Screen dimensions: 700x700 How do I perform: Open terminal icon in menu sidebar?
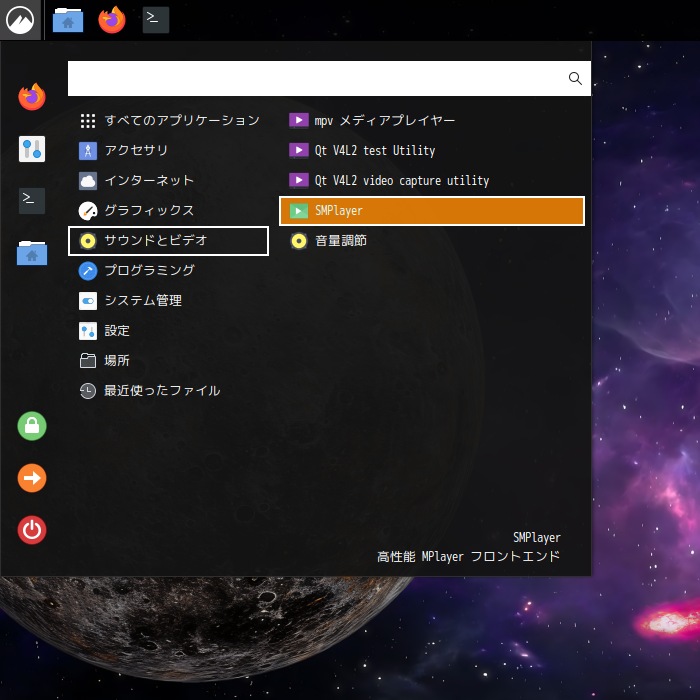click(x=32, y=201)
